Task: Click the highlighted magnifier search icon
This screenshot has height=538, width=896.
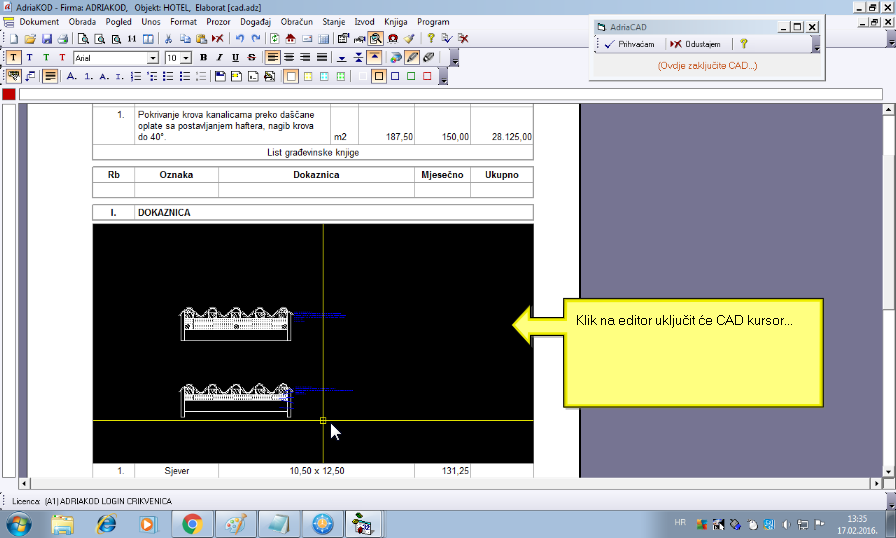Action: (x=375, y=39)
